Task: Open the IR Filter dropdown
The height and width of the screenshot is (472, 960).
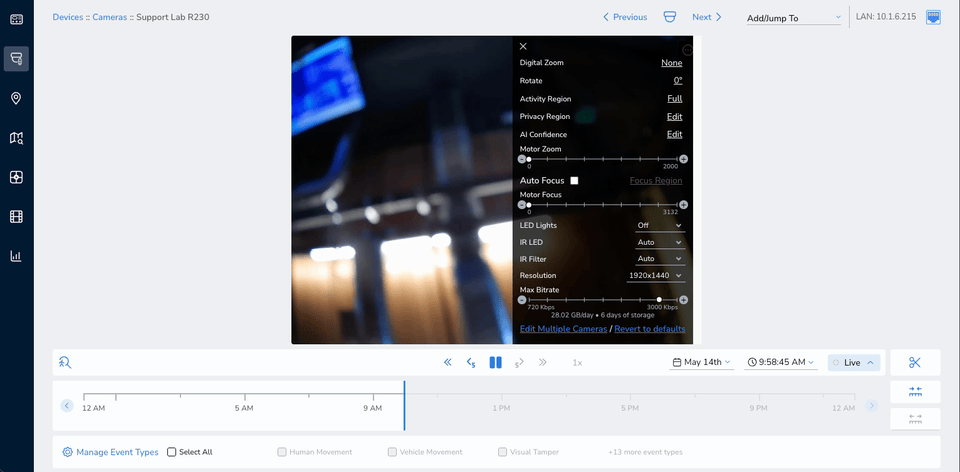Action: tap(659, 259)
